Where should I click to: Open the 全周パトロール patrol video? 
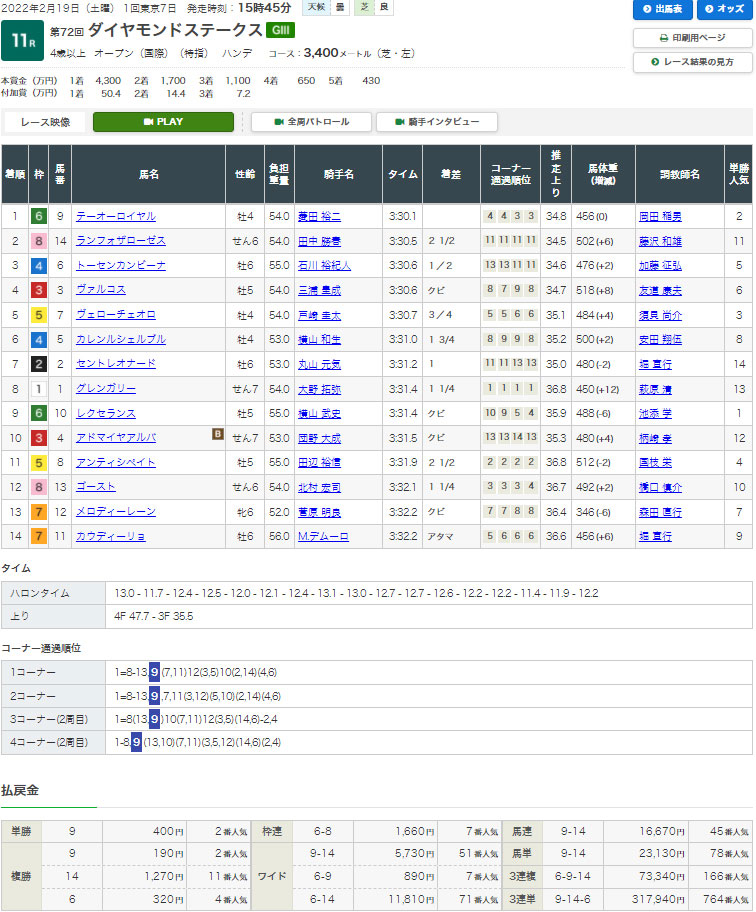[310, 122]
